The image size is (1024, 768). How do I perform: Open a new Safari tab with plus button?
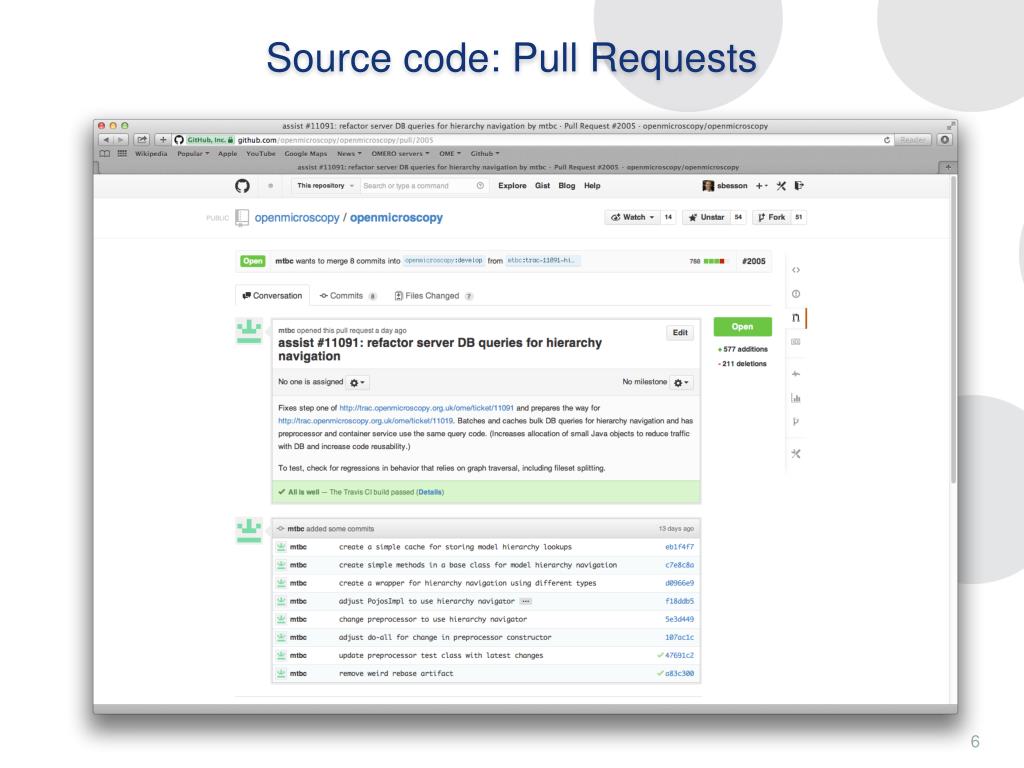point(948,167)
